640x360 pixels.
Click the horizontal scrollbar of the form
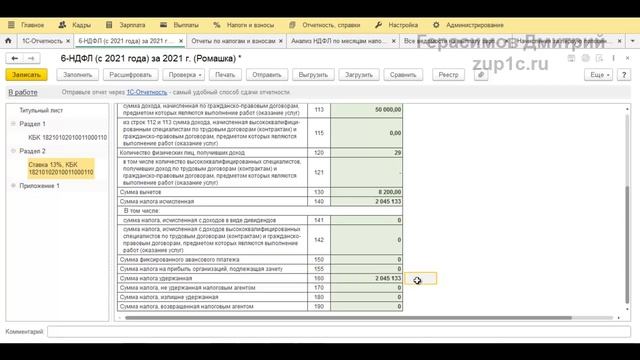(348, 318)
